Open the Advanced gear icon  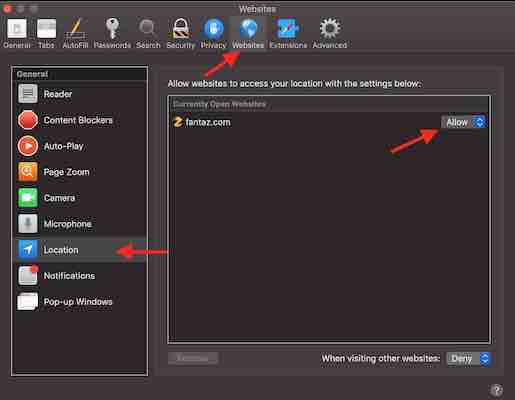(x=330, y=29)
